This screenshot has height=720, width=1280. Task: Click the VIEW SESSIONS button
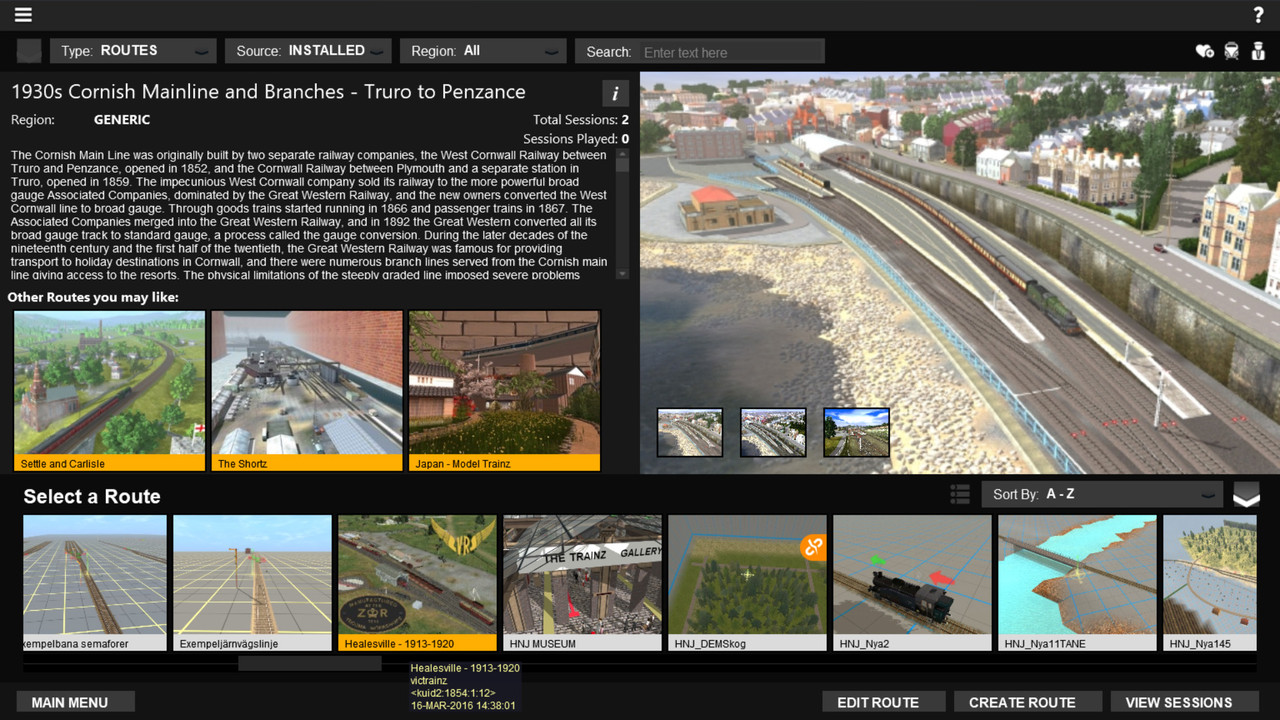pos(1185,702)
